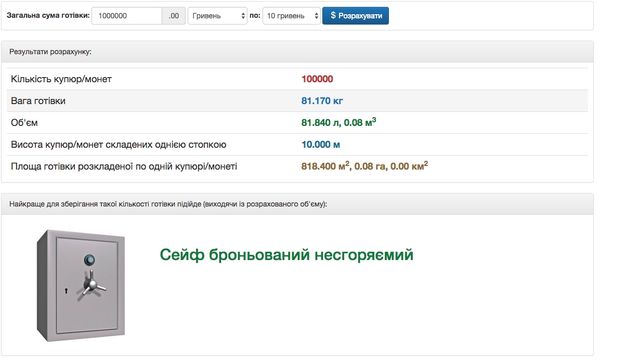
Task: Click the safe image thumbnail
Action: click(81, 285)
